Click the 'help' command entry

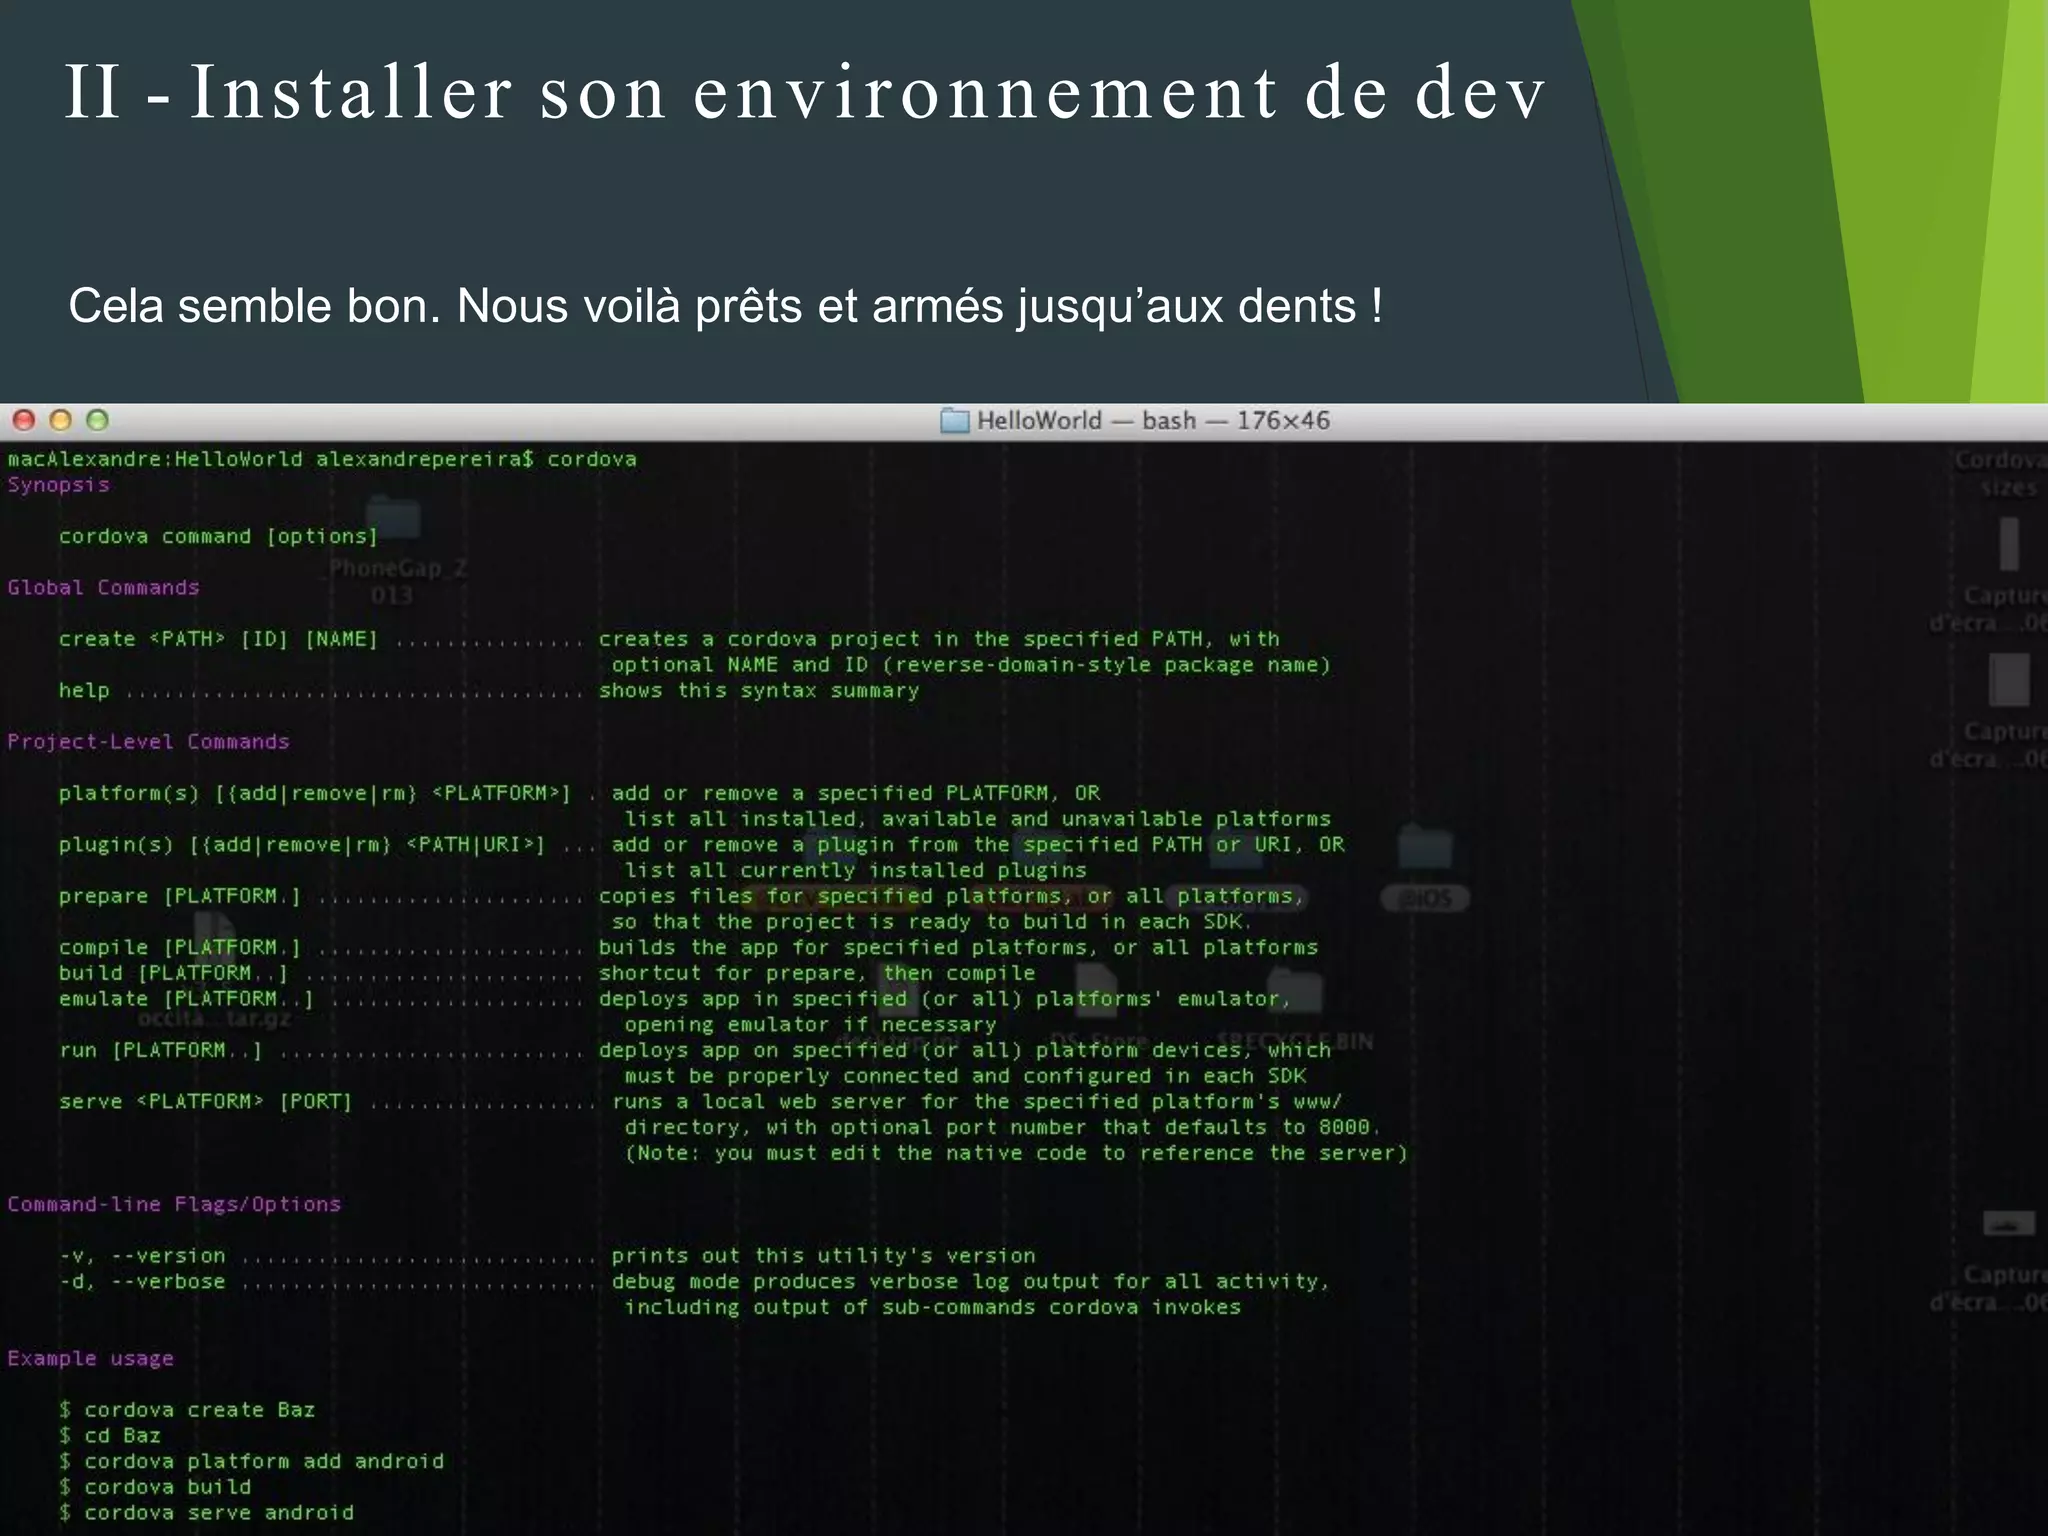click(x=84, y=690)
